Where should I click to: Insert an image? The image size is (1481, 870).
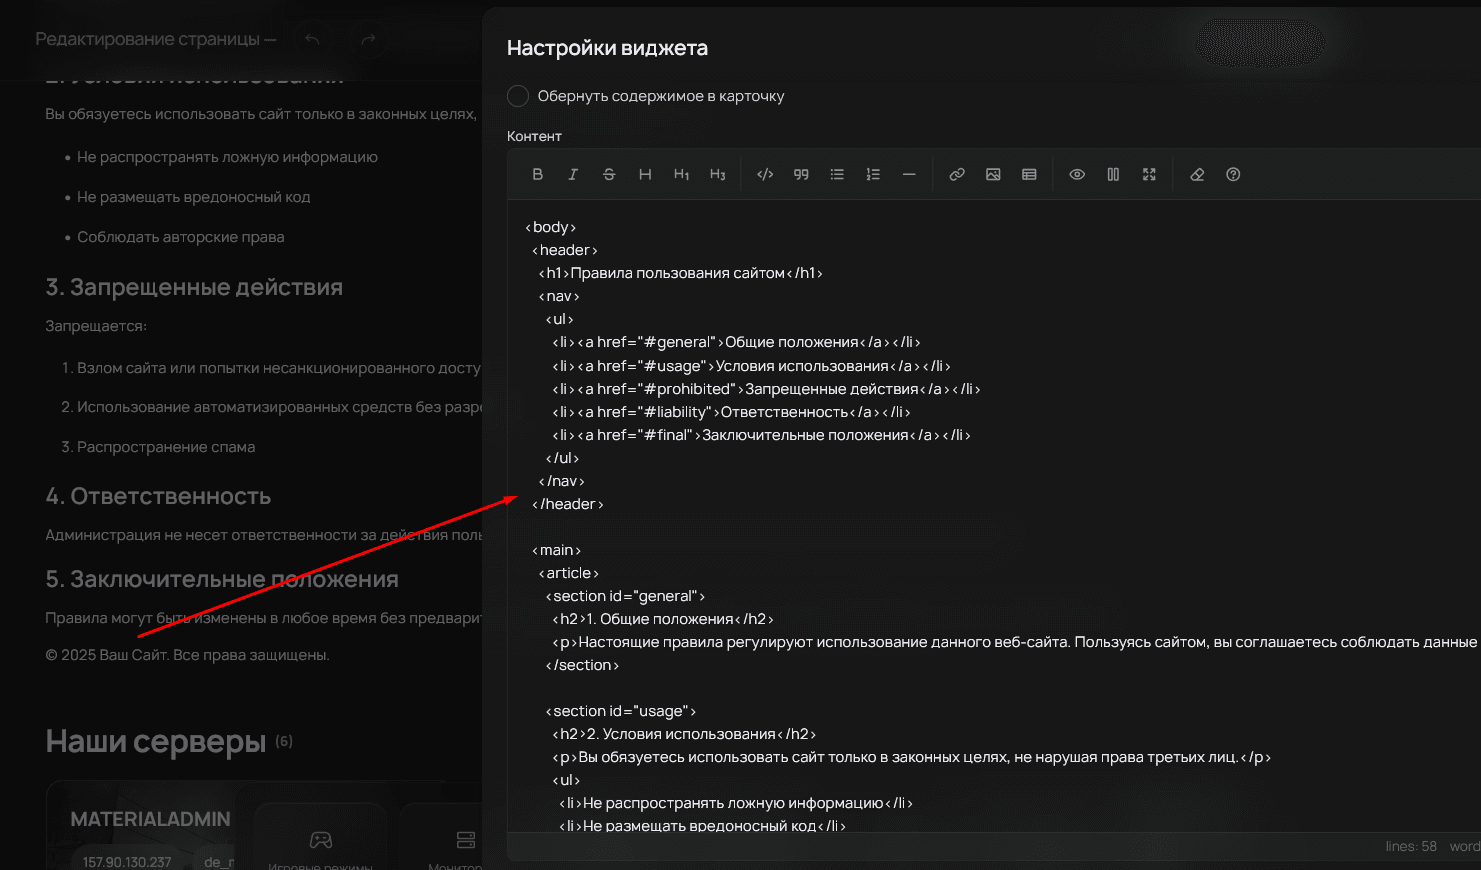(x=993, y=174)
